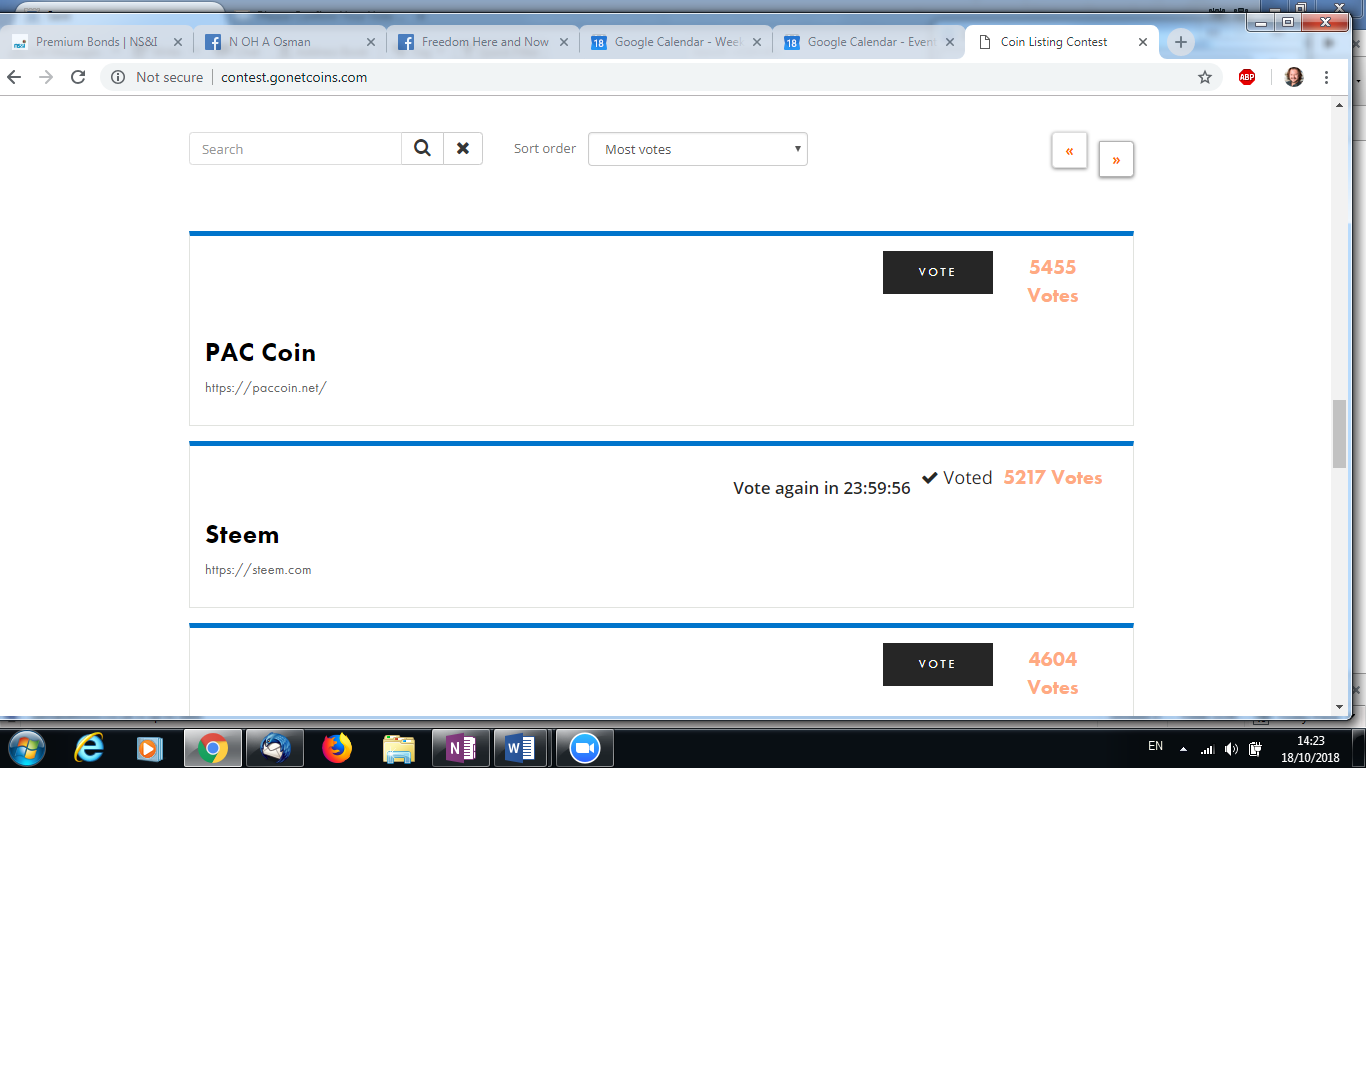Open Sort order dropdown Most votes

(x=698, y=149)
